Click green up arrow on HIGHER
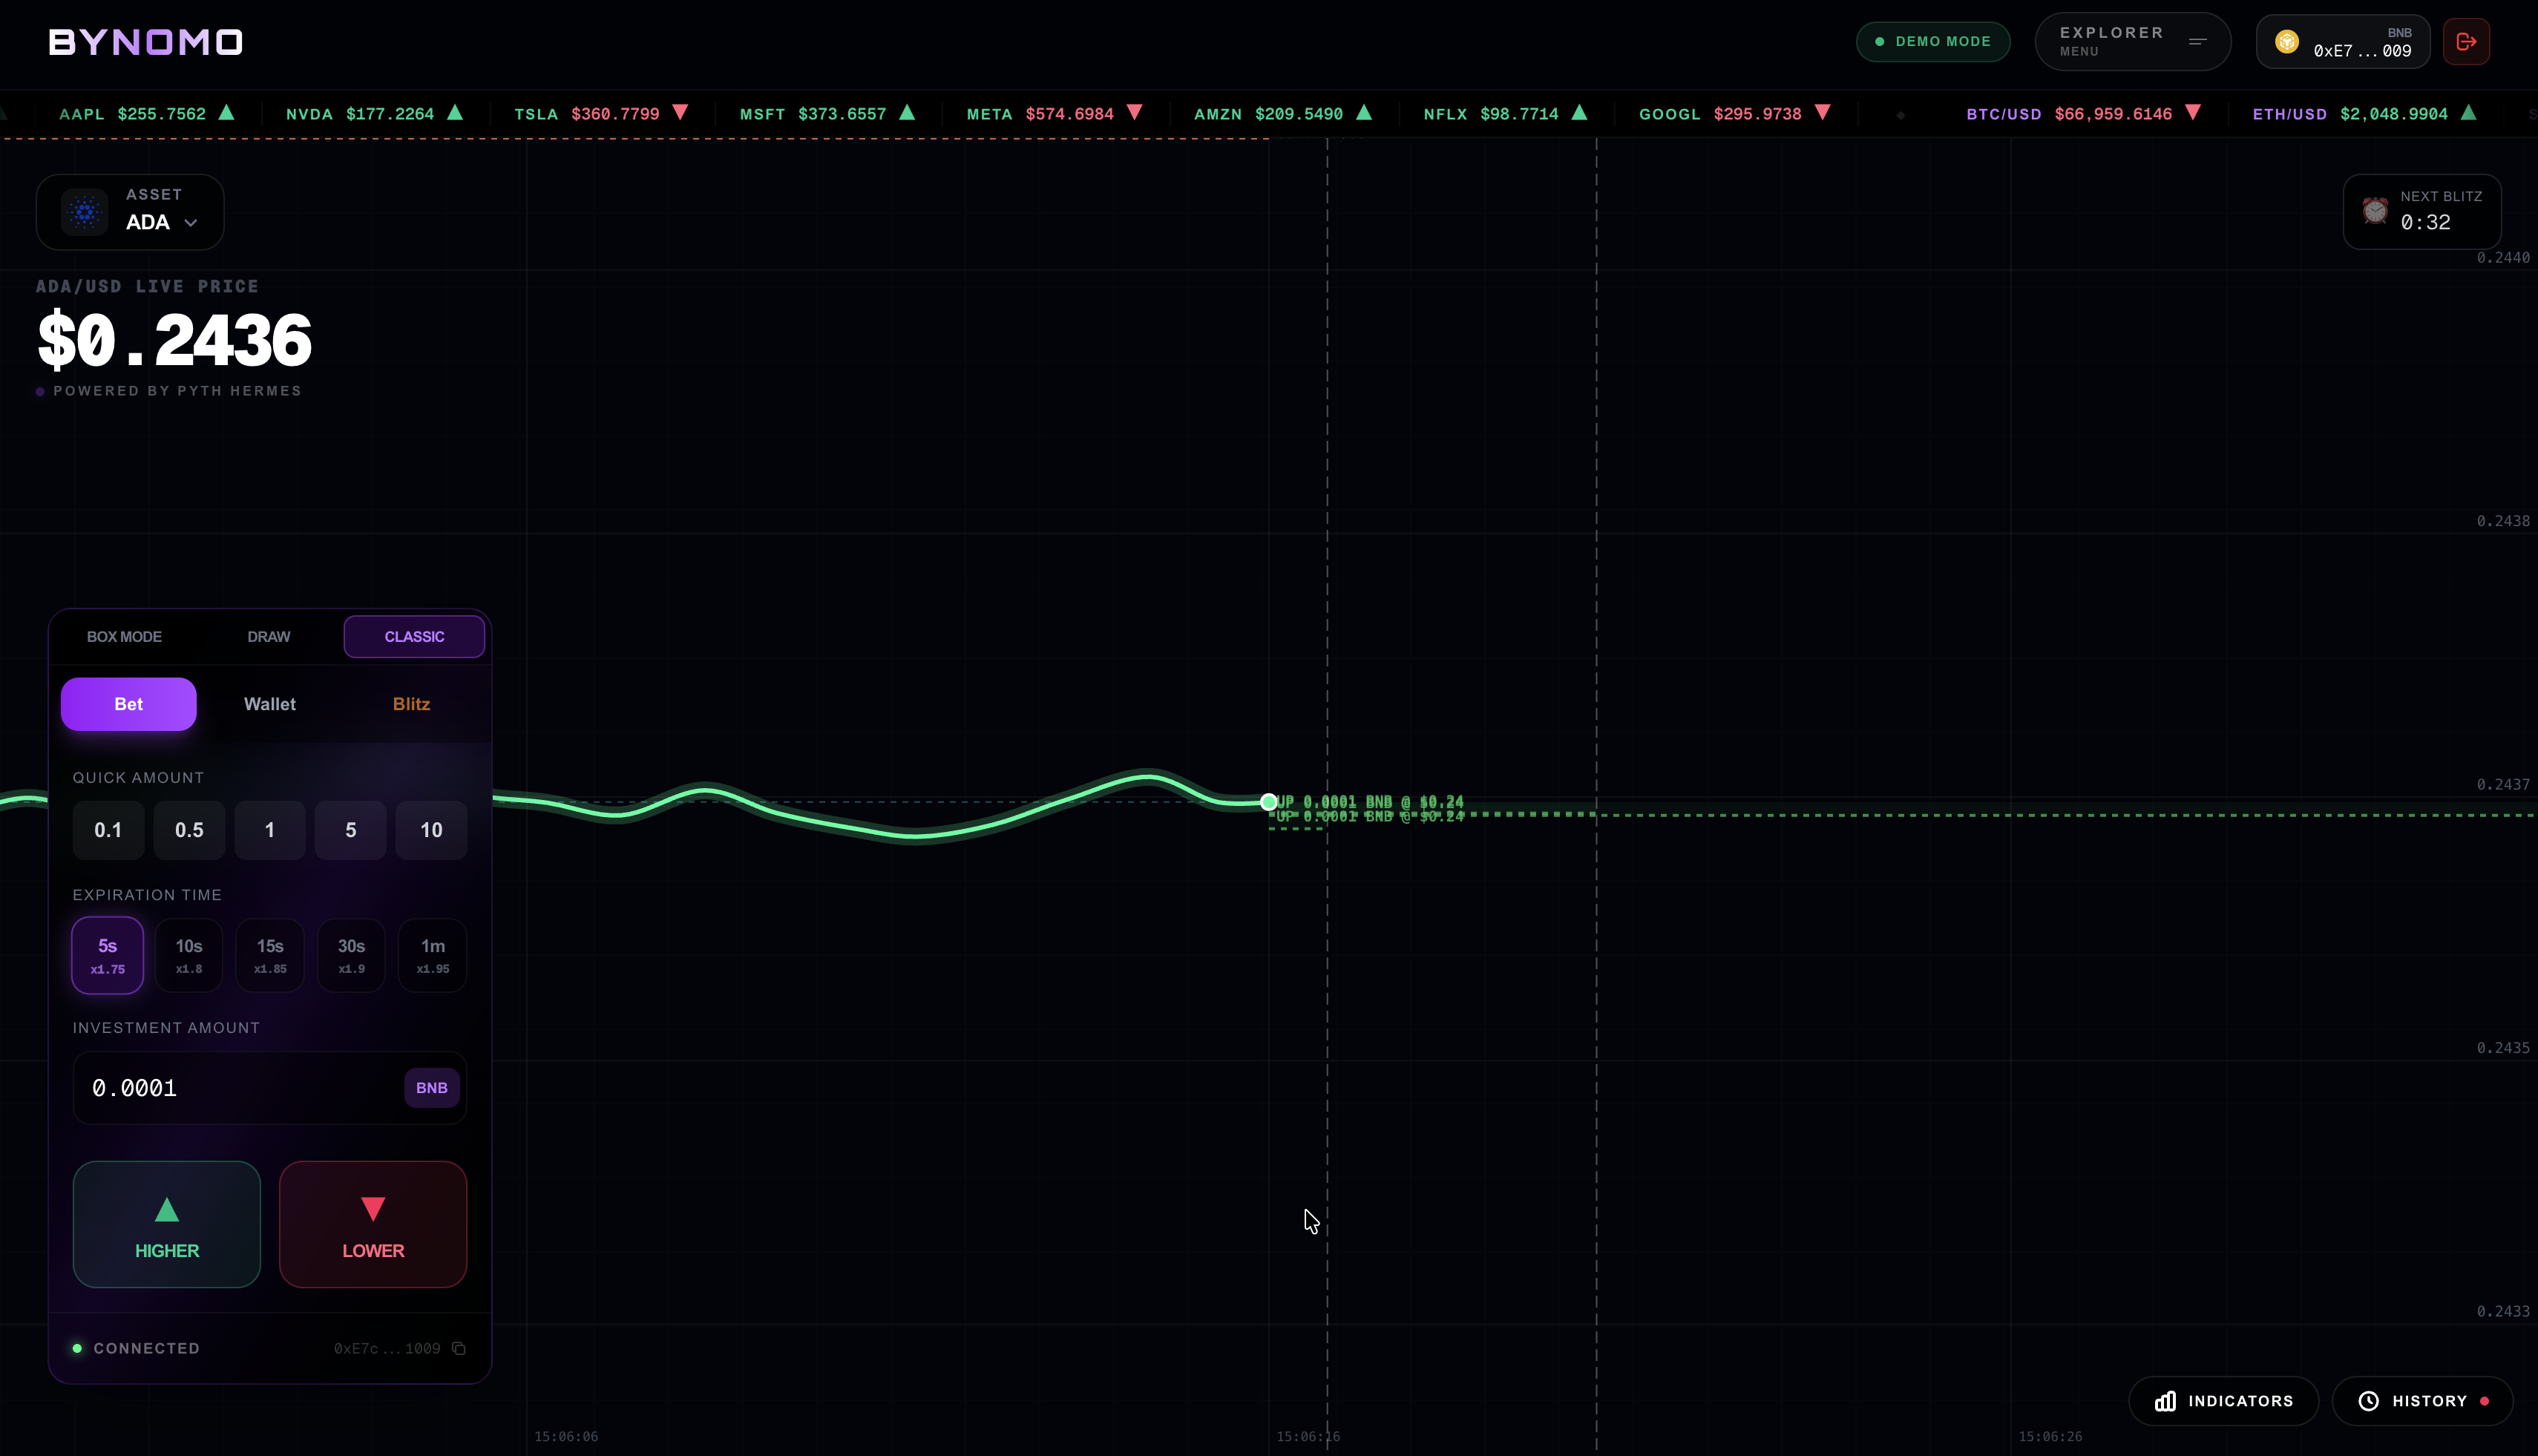2538x1456 pixels. point(167,1210)
